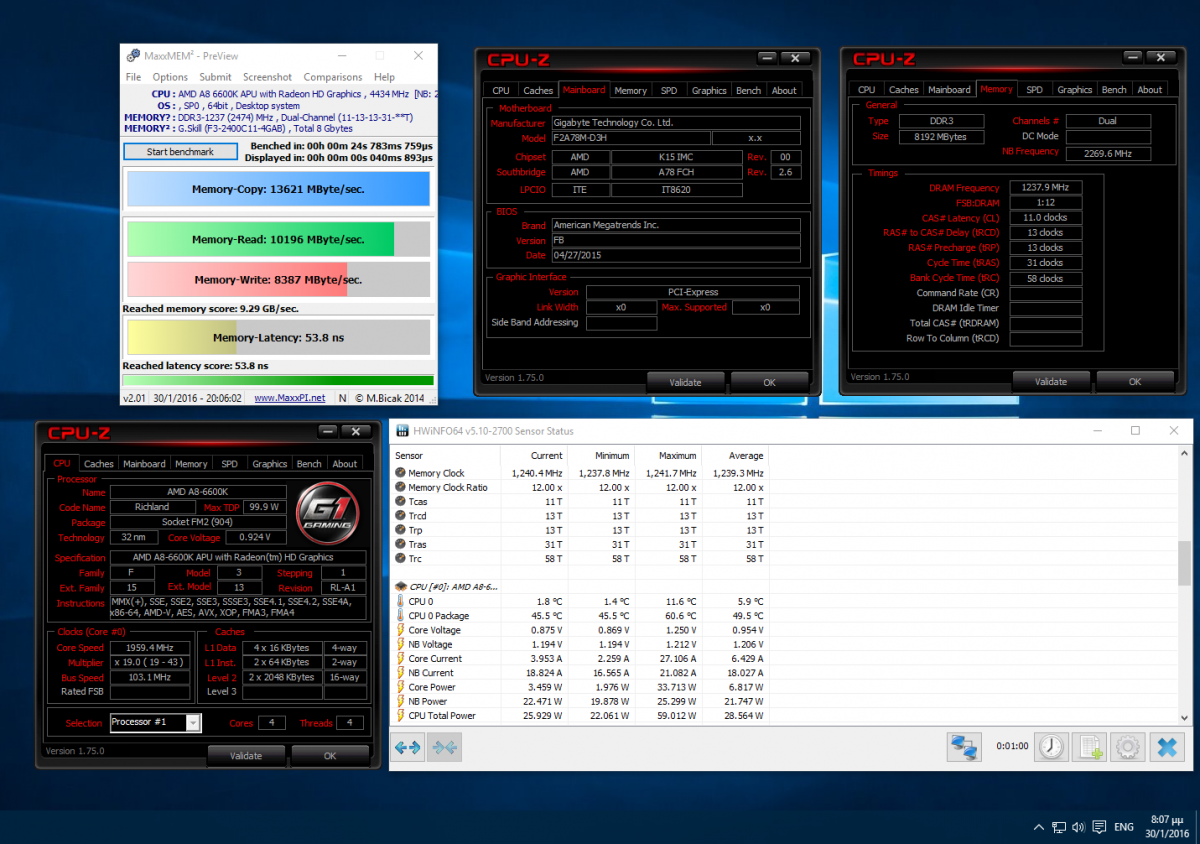The height and width of the screenshot is (844, 1200).
Task: Click the CPU 0 thermometer icon
Action: [401, 602]
